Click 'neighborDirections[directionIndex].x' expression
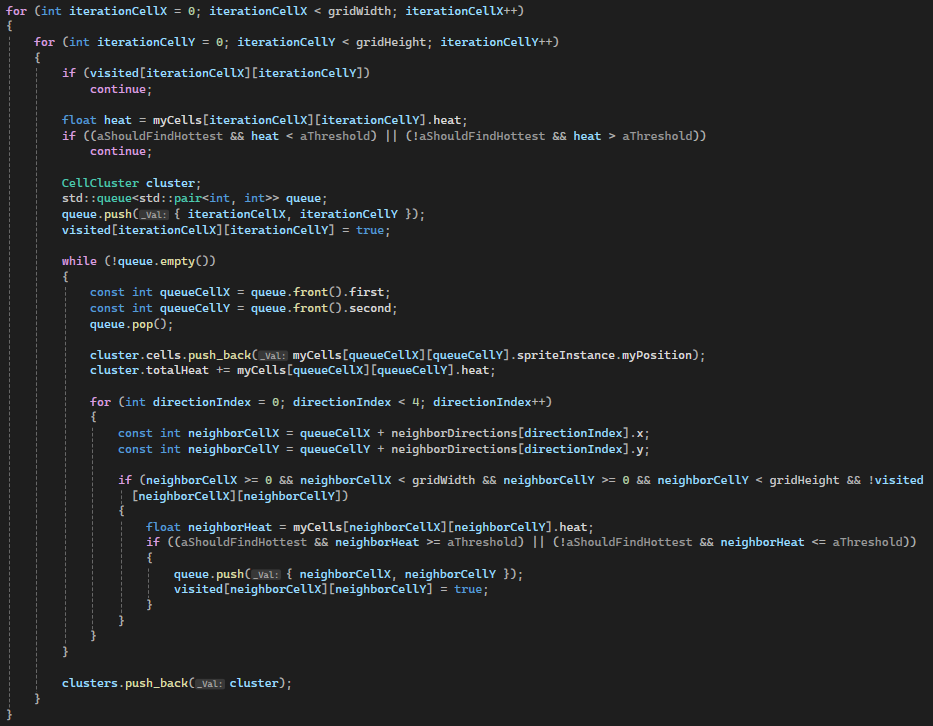The width and height of the screenshot is (933, 726). click(x=517, y=433)
